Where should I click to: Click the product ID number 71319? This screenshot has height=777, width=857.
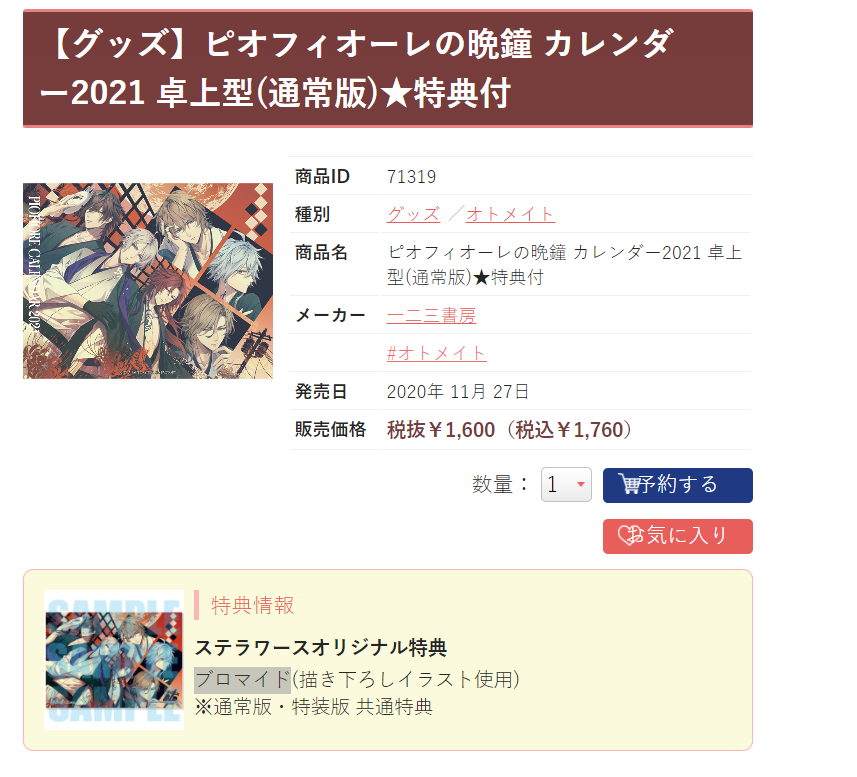412,176
